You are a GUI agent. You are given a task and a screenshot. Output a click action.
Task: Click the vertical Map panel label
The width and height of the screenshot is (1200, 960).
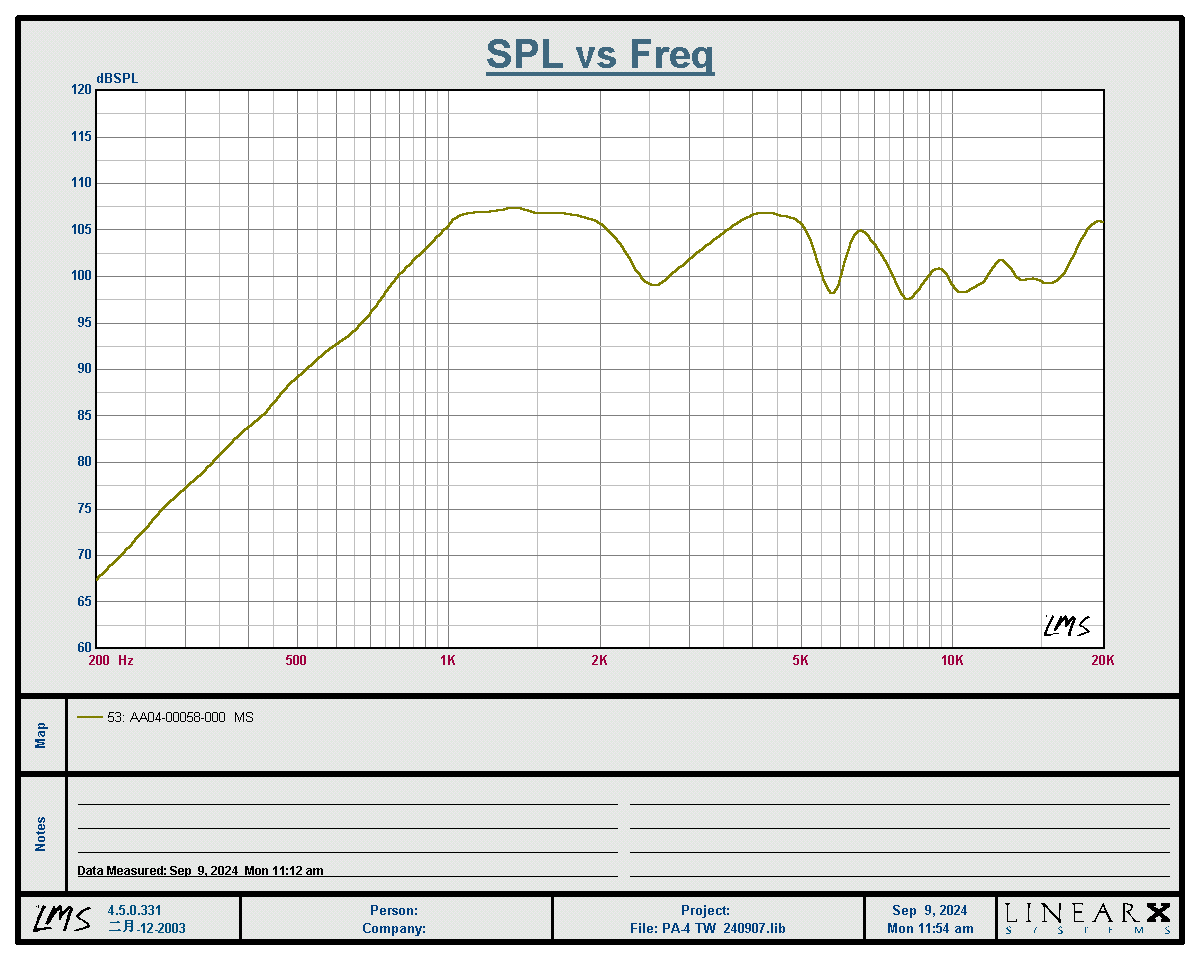click(x=41, y=735)
